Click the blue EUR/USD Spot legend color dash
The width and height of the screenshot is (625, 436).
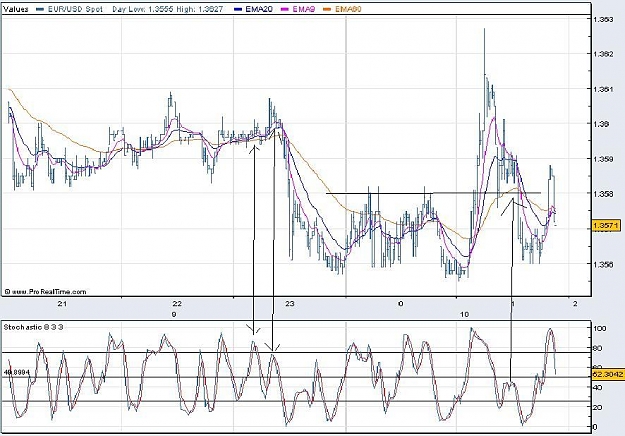(40, 9)
